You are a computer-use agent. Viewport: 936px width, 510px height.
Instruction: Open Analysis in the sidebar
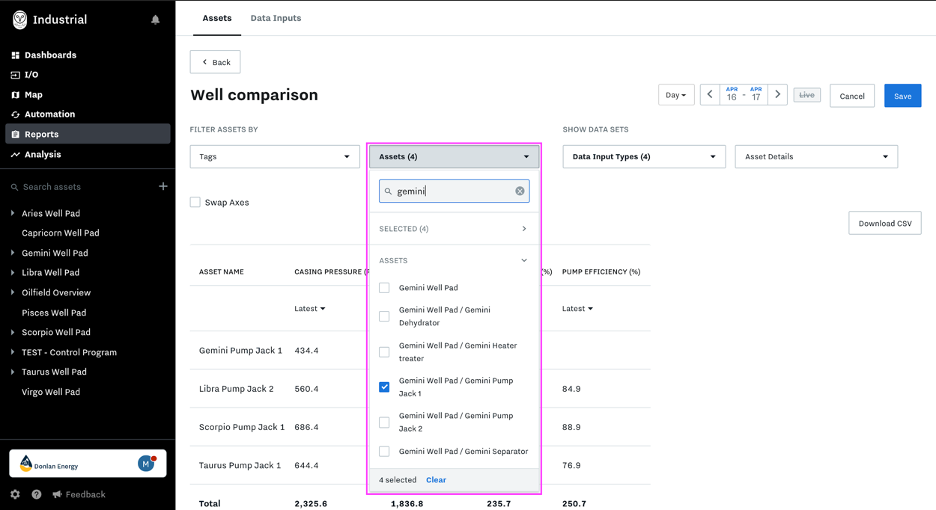[x=42, y=154]
